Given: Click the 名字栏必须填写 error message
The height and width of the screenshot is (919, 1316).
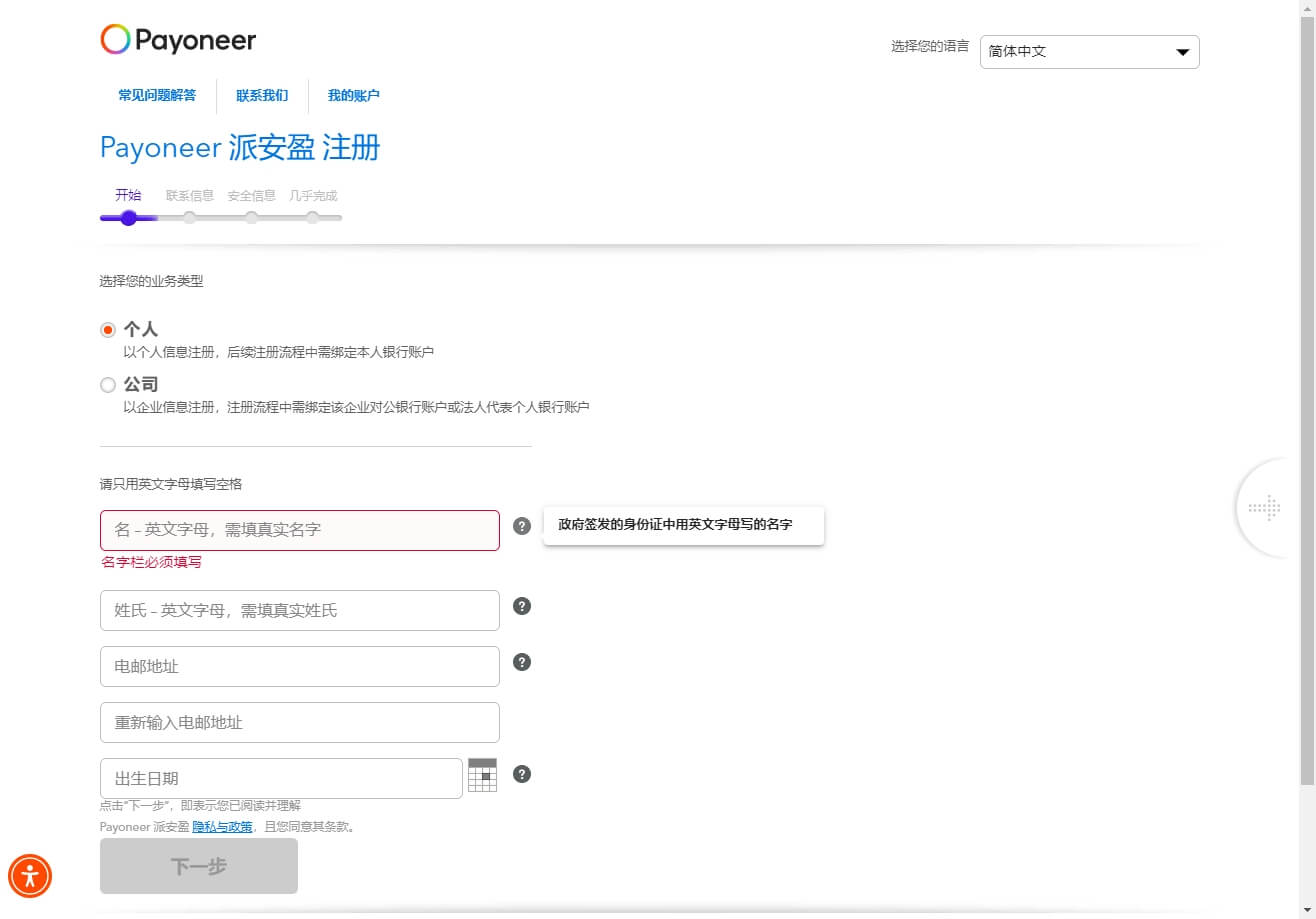Looking at the screenshot, I should (151, 562).
